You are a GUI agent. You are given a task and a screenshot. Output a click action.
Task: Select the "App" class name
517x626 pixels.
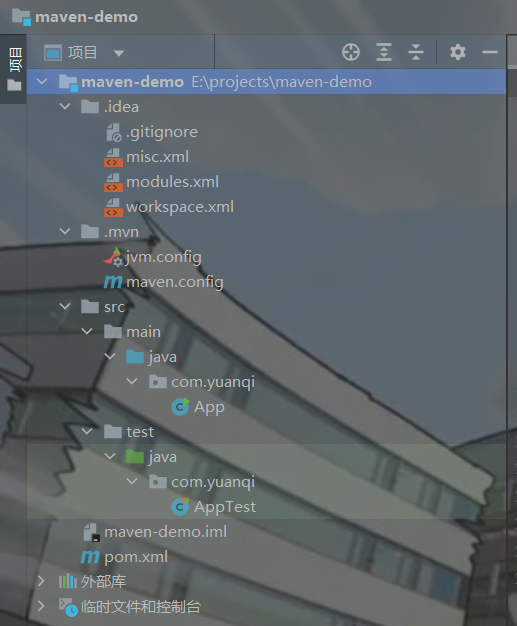(209, 407)
